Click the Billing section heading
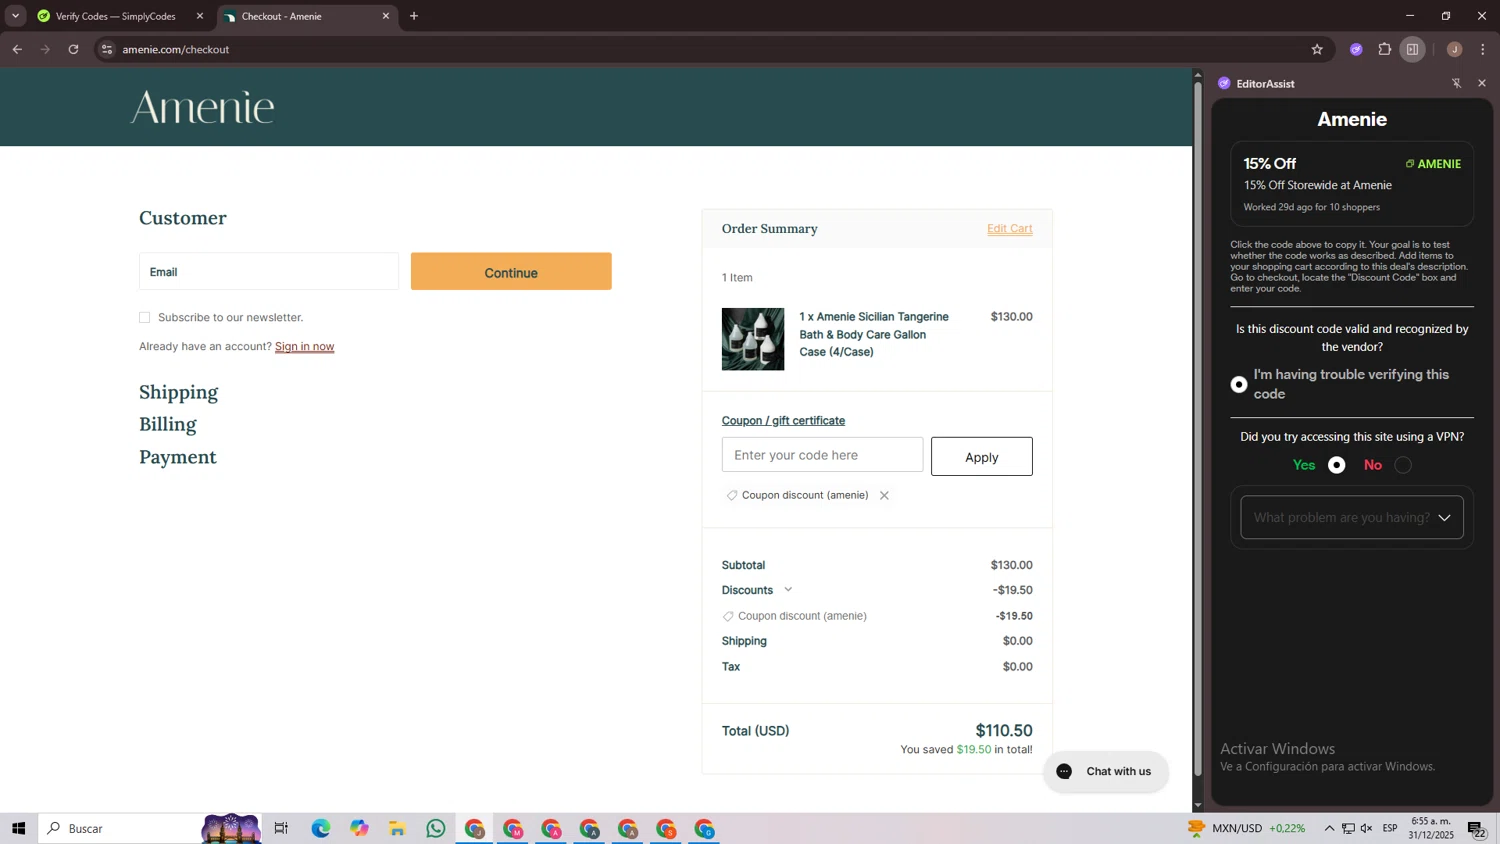 [x=168, y=424]
